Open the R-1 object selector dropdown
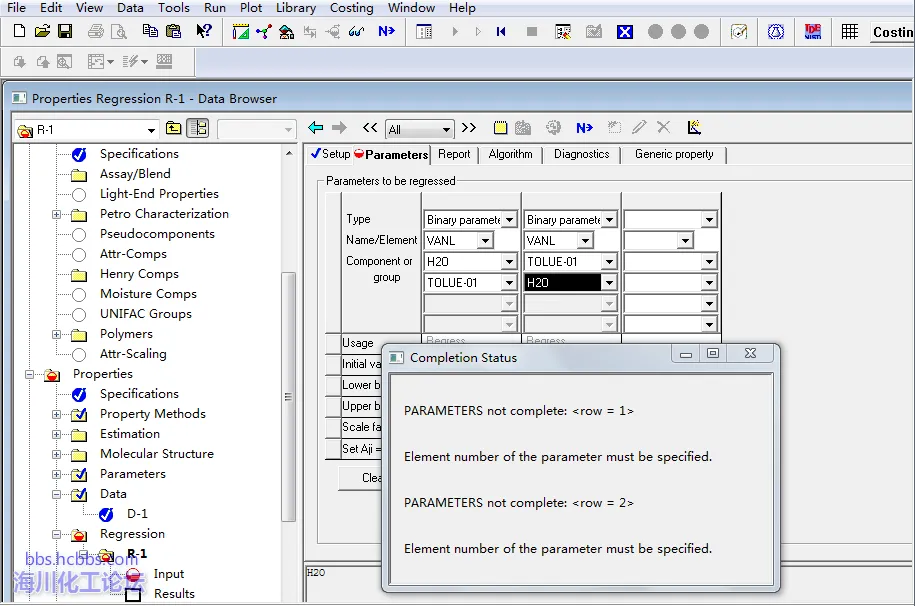Screen dimensions: 915x606 (x=151, y=130)
